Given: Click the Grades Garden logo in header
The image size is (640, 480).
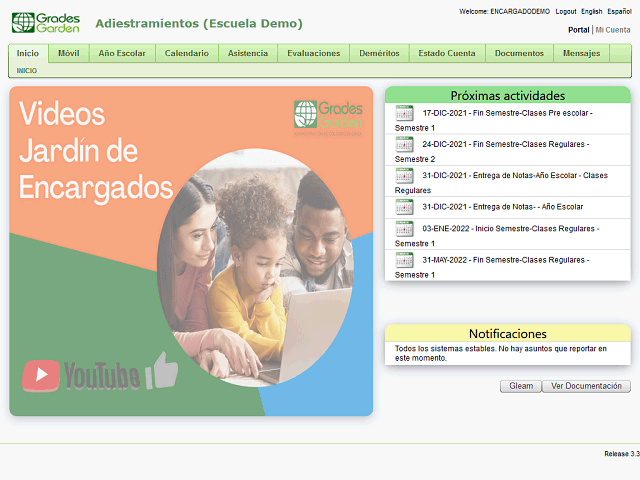Looking at the screenshot, I should point(46,23).
